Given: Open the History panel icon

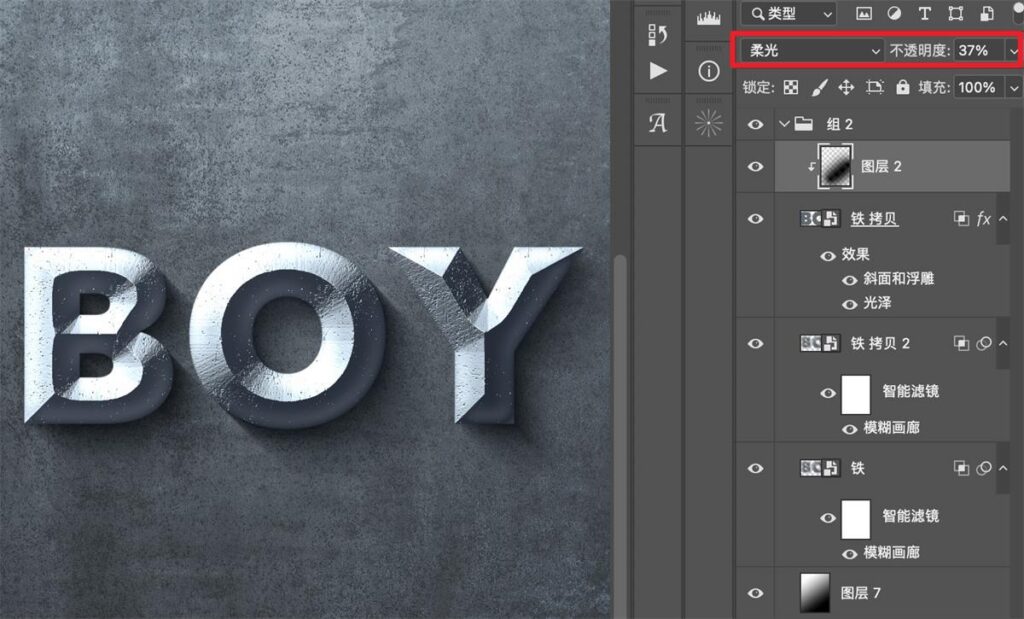Looking at the screenshot, I should [658, 34].
